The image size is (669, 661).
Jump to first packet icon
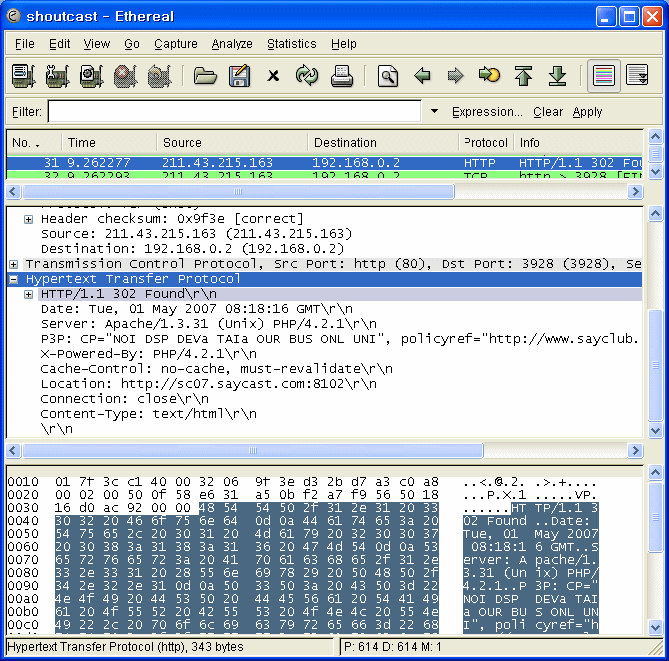tap(524, 76)
